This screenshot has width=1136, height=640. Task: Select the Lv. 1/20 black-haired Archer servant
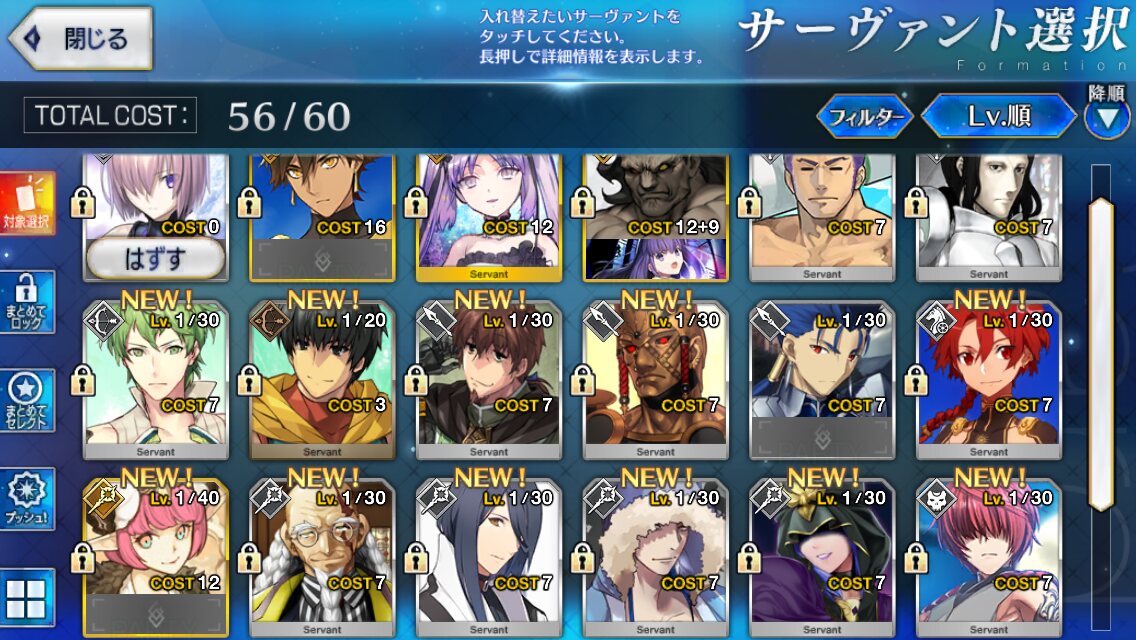pos(322,381)
